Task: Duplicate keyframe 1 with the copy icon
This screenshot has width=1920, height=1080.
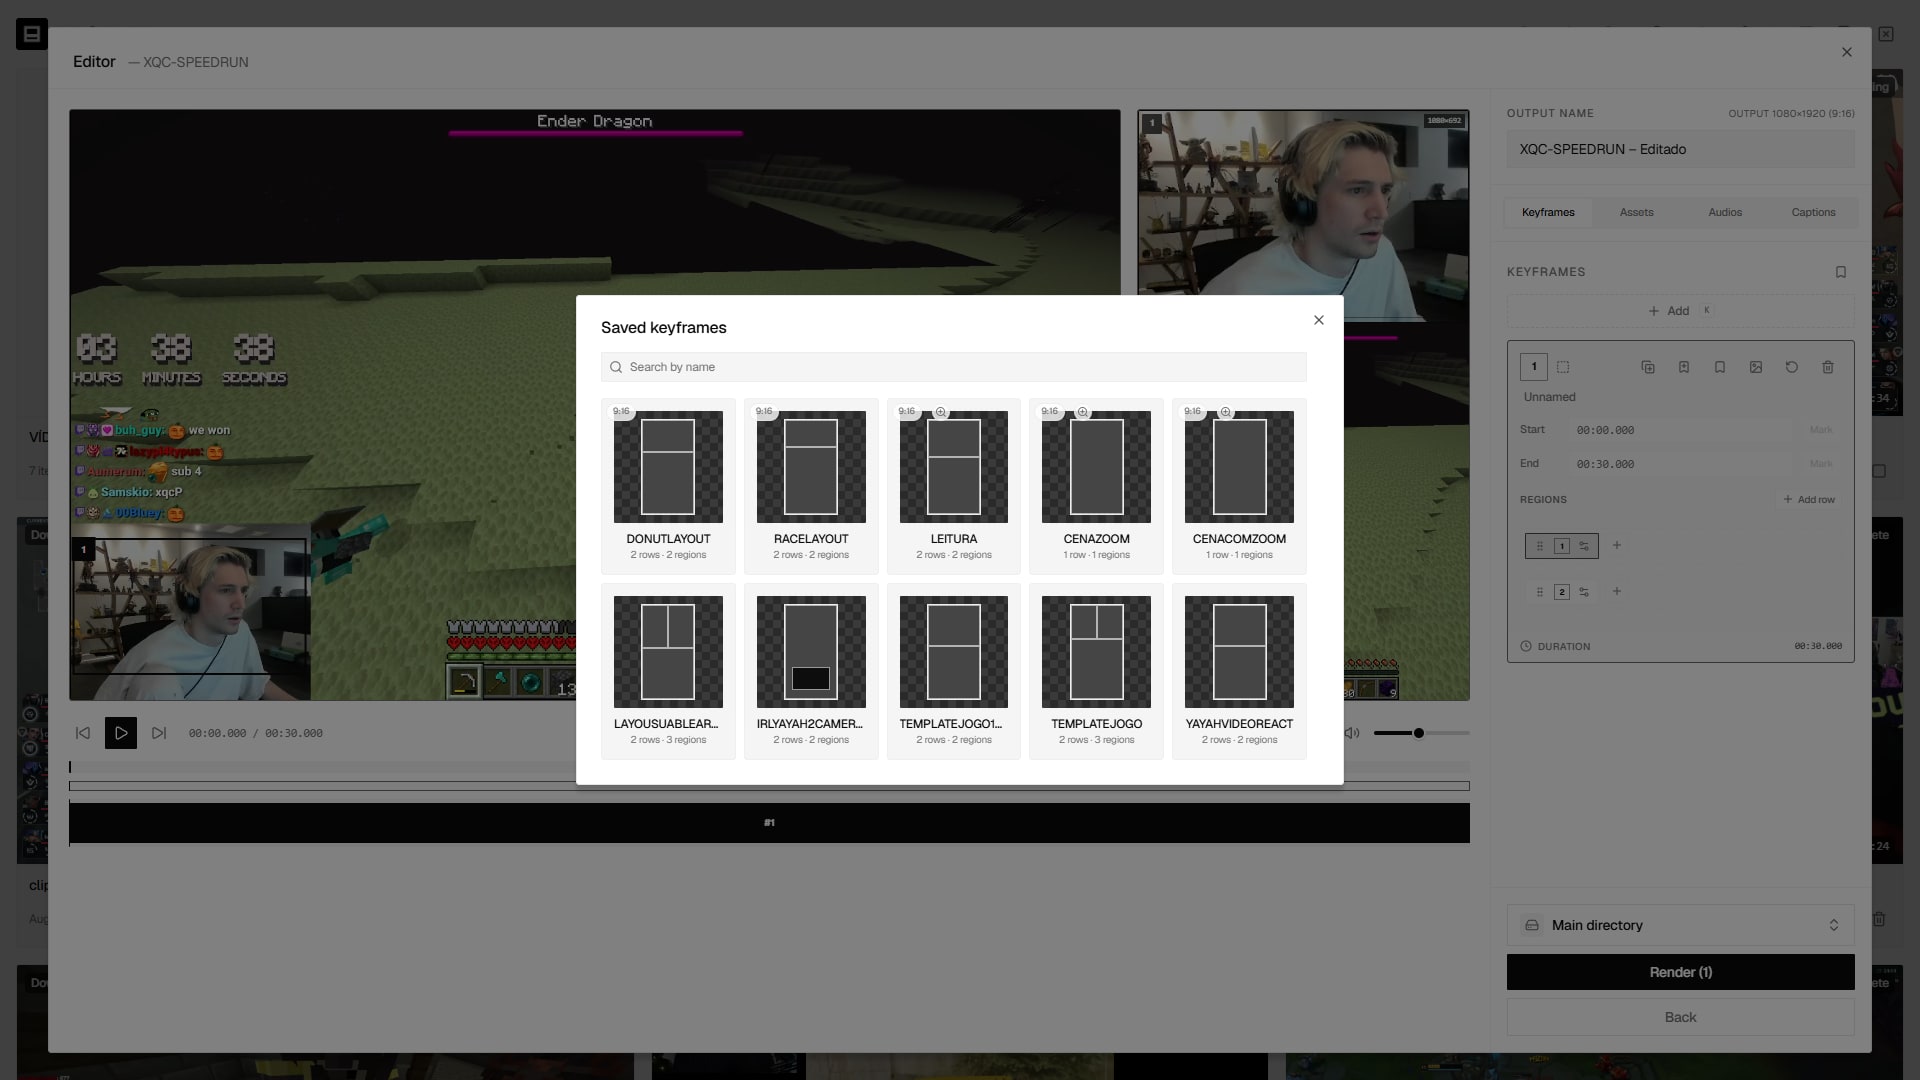Action: coord(1648,367)
